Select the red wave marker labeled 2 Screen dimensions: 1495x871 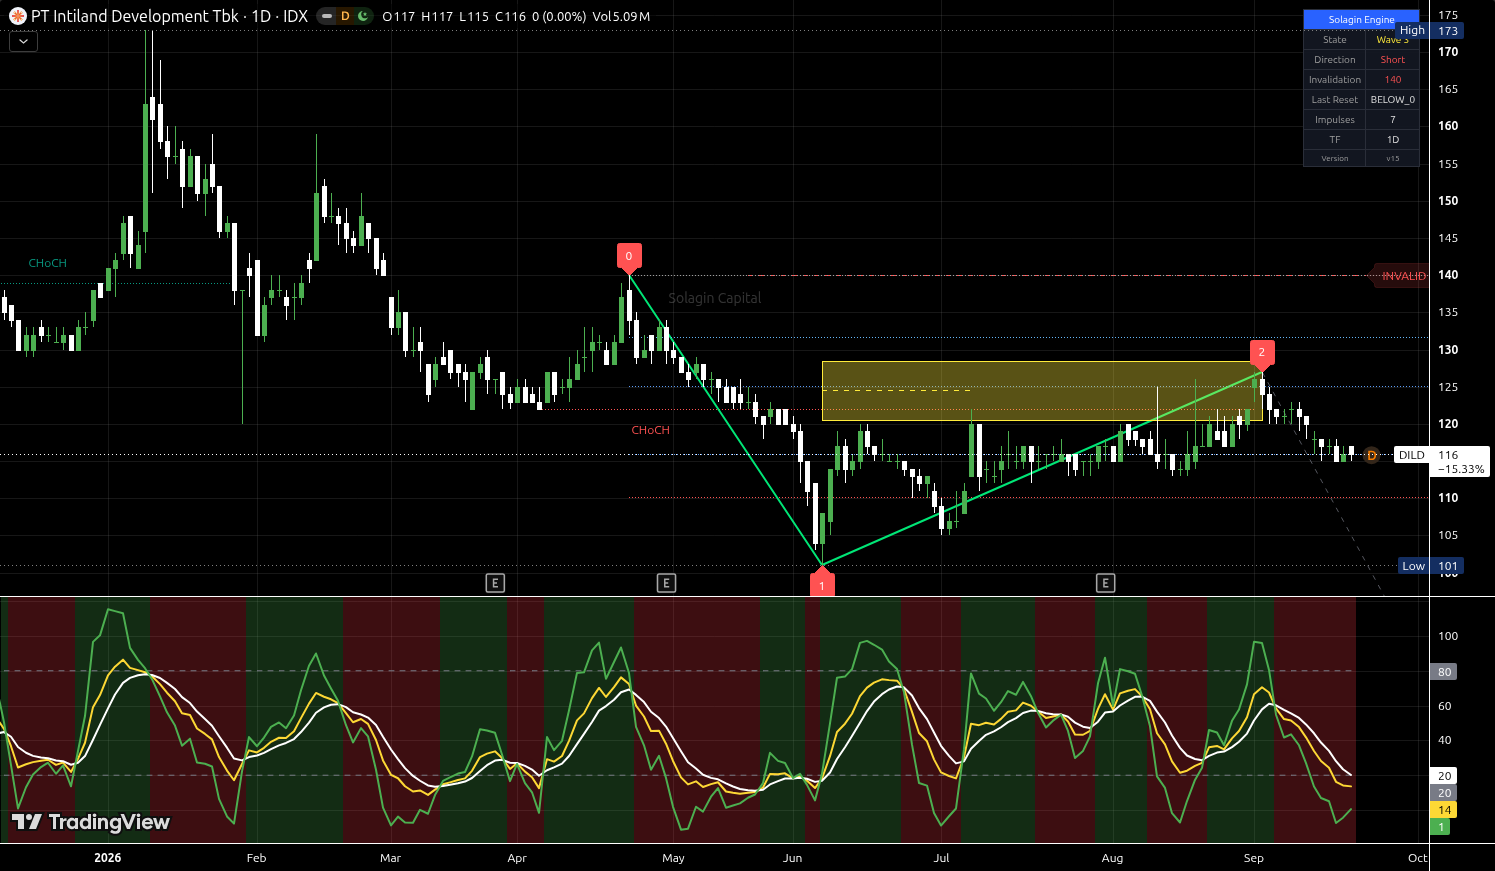click(x=1262, y=353)
